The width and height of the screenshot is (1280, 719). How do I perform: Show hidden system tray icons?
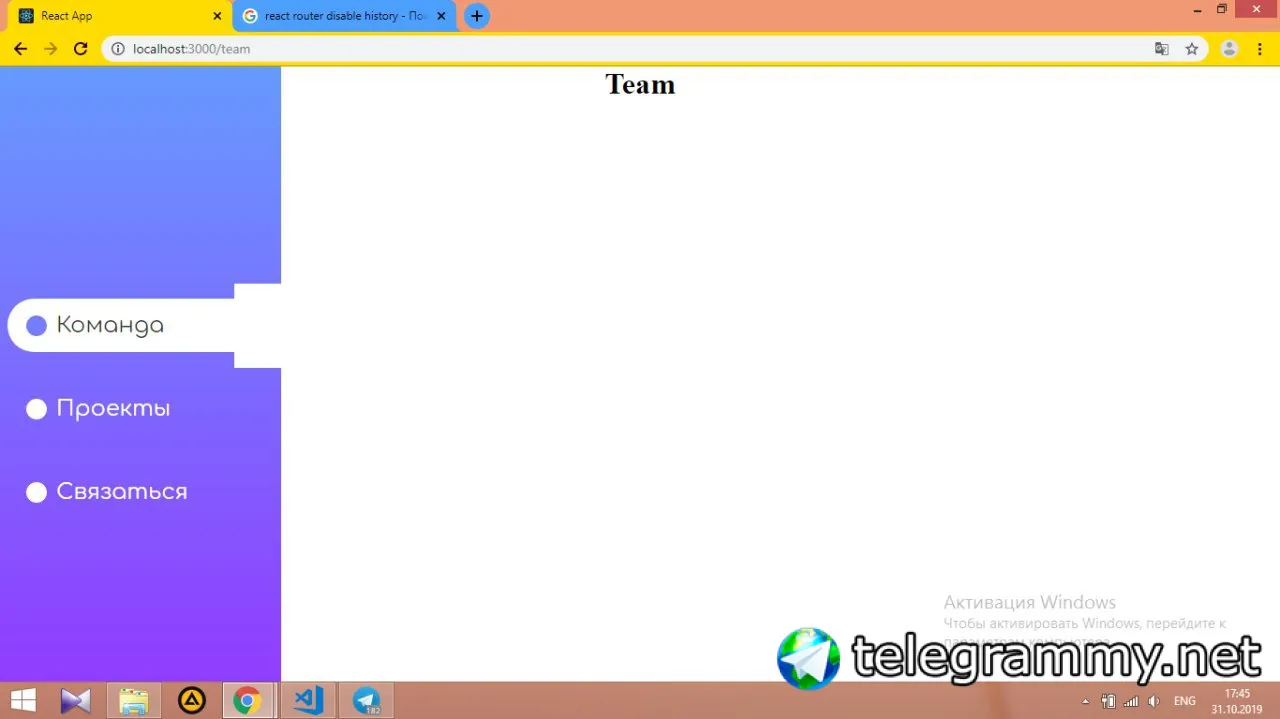(1086, 701)
